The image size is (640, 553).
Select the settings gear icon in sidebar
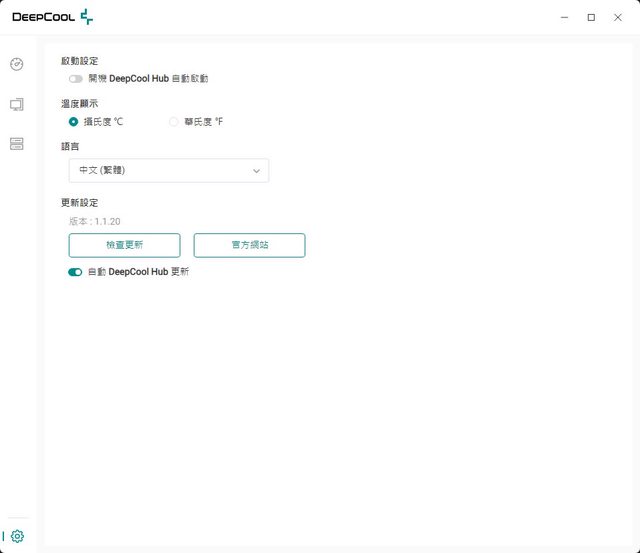[17, 536]
